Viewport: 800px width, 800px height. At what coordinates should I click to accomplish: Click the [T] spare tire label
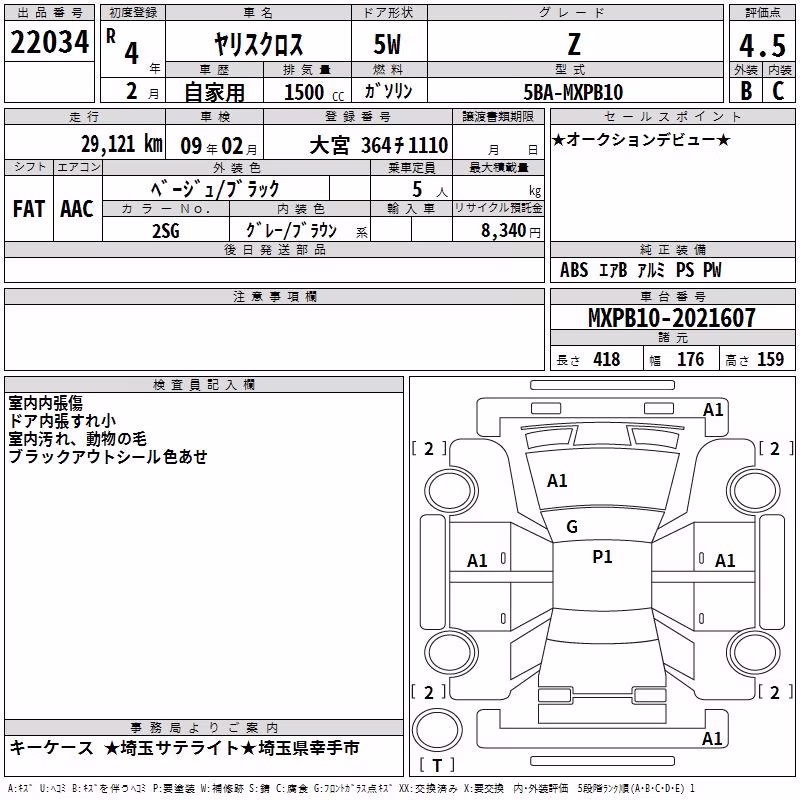tap(437, 765)
